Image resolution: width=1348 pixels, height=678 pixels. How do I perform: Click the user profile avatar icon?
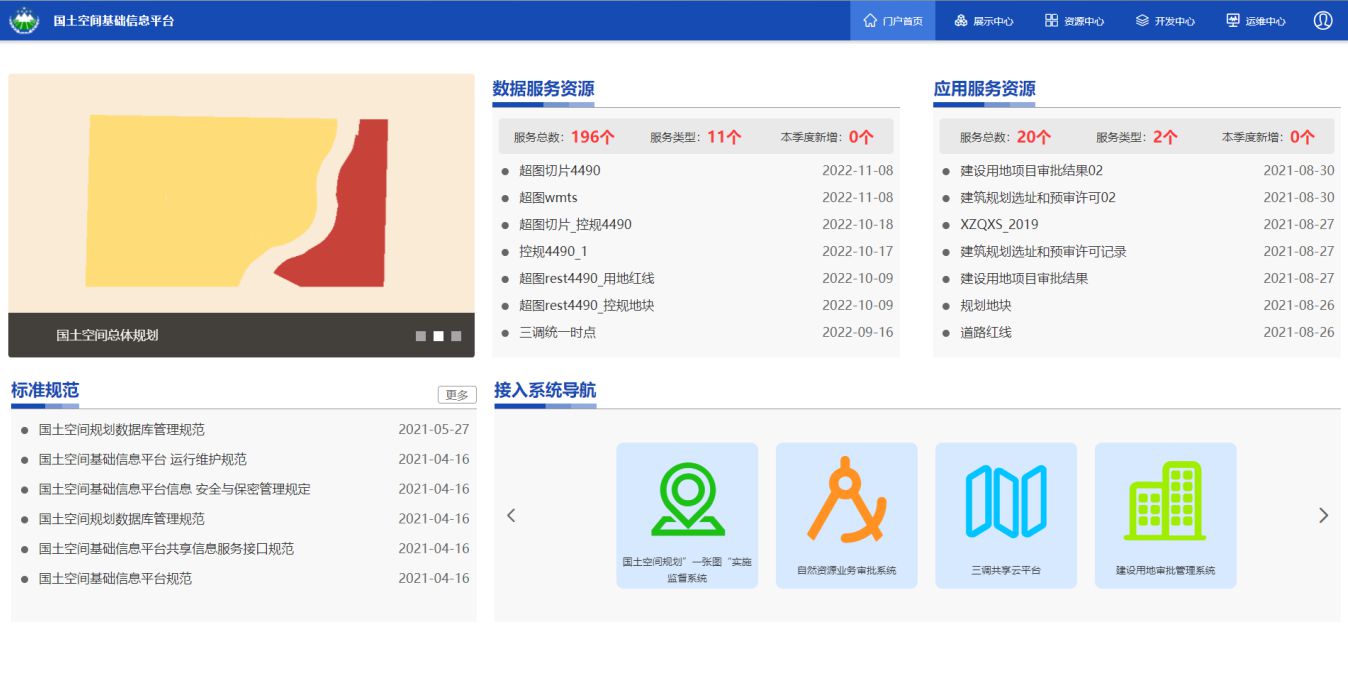(x=1322, y=20)
